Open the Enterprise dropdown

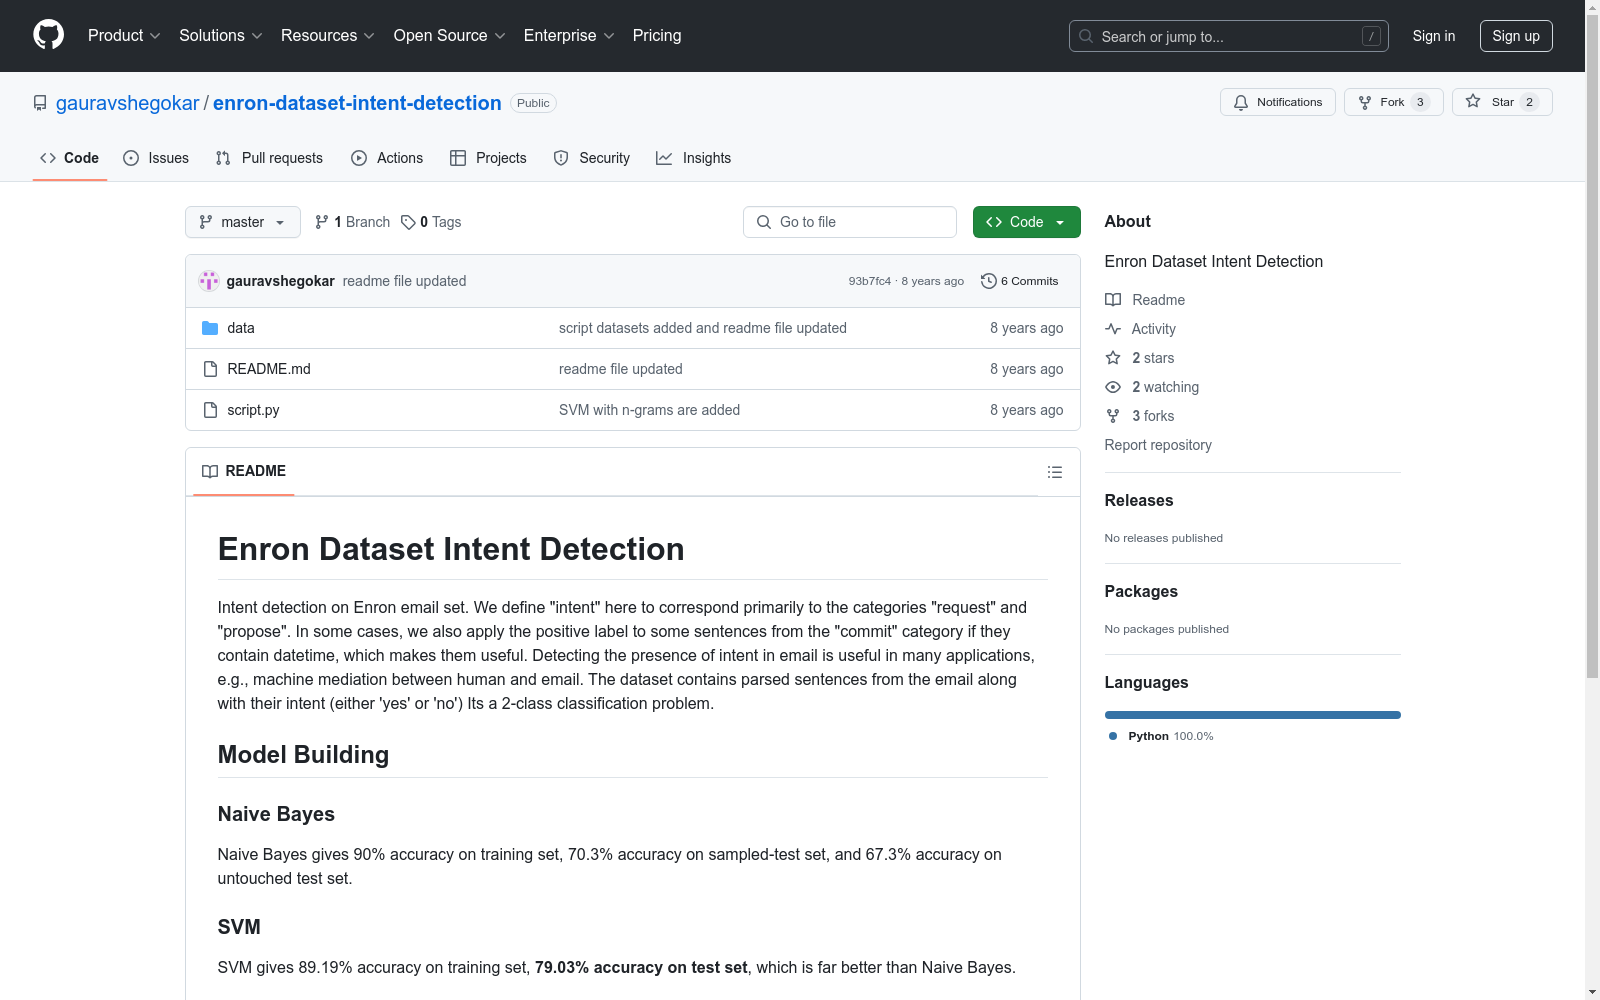point(569,35)
